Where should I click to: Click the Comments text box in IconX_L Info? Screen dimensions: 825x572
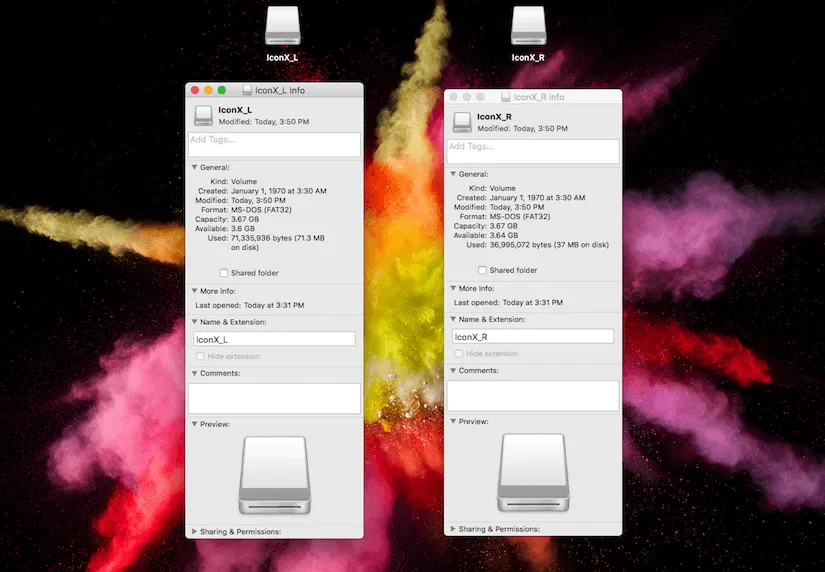click(274, 398)
